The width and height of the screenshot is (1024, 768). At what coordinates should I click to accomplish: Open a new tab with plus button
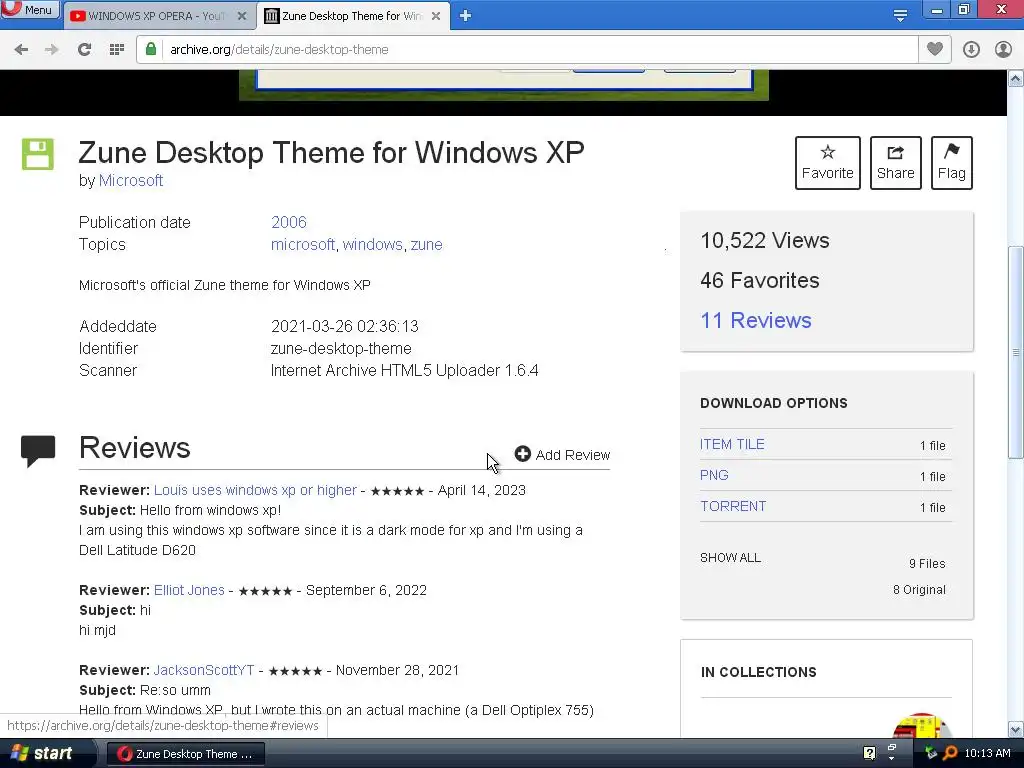point(465,16)
